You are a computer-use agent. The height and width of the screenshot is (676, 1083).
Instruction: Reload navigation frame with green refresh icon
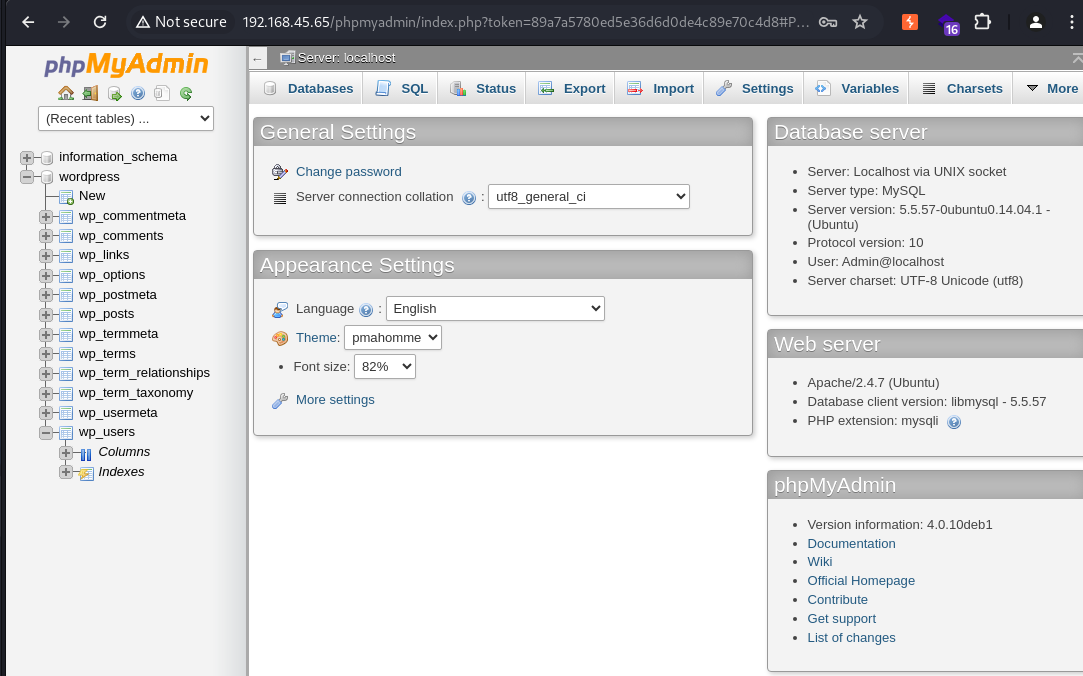coord(186,93)
